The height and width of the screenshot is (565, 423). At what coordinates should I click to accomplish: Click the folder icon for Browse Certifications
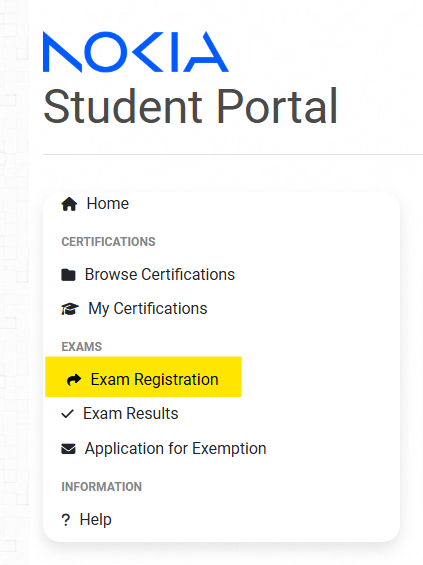(x=68, y=275)
